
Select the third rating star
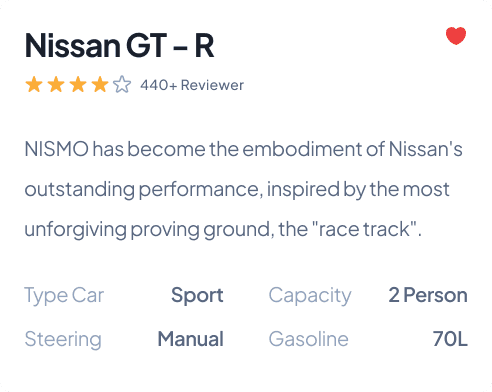point(78,84)
